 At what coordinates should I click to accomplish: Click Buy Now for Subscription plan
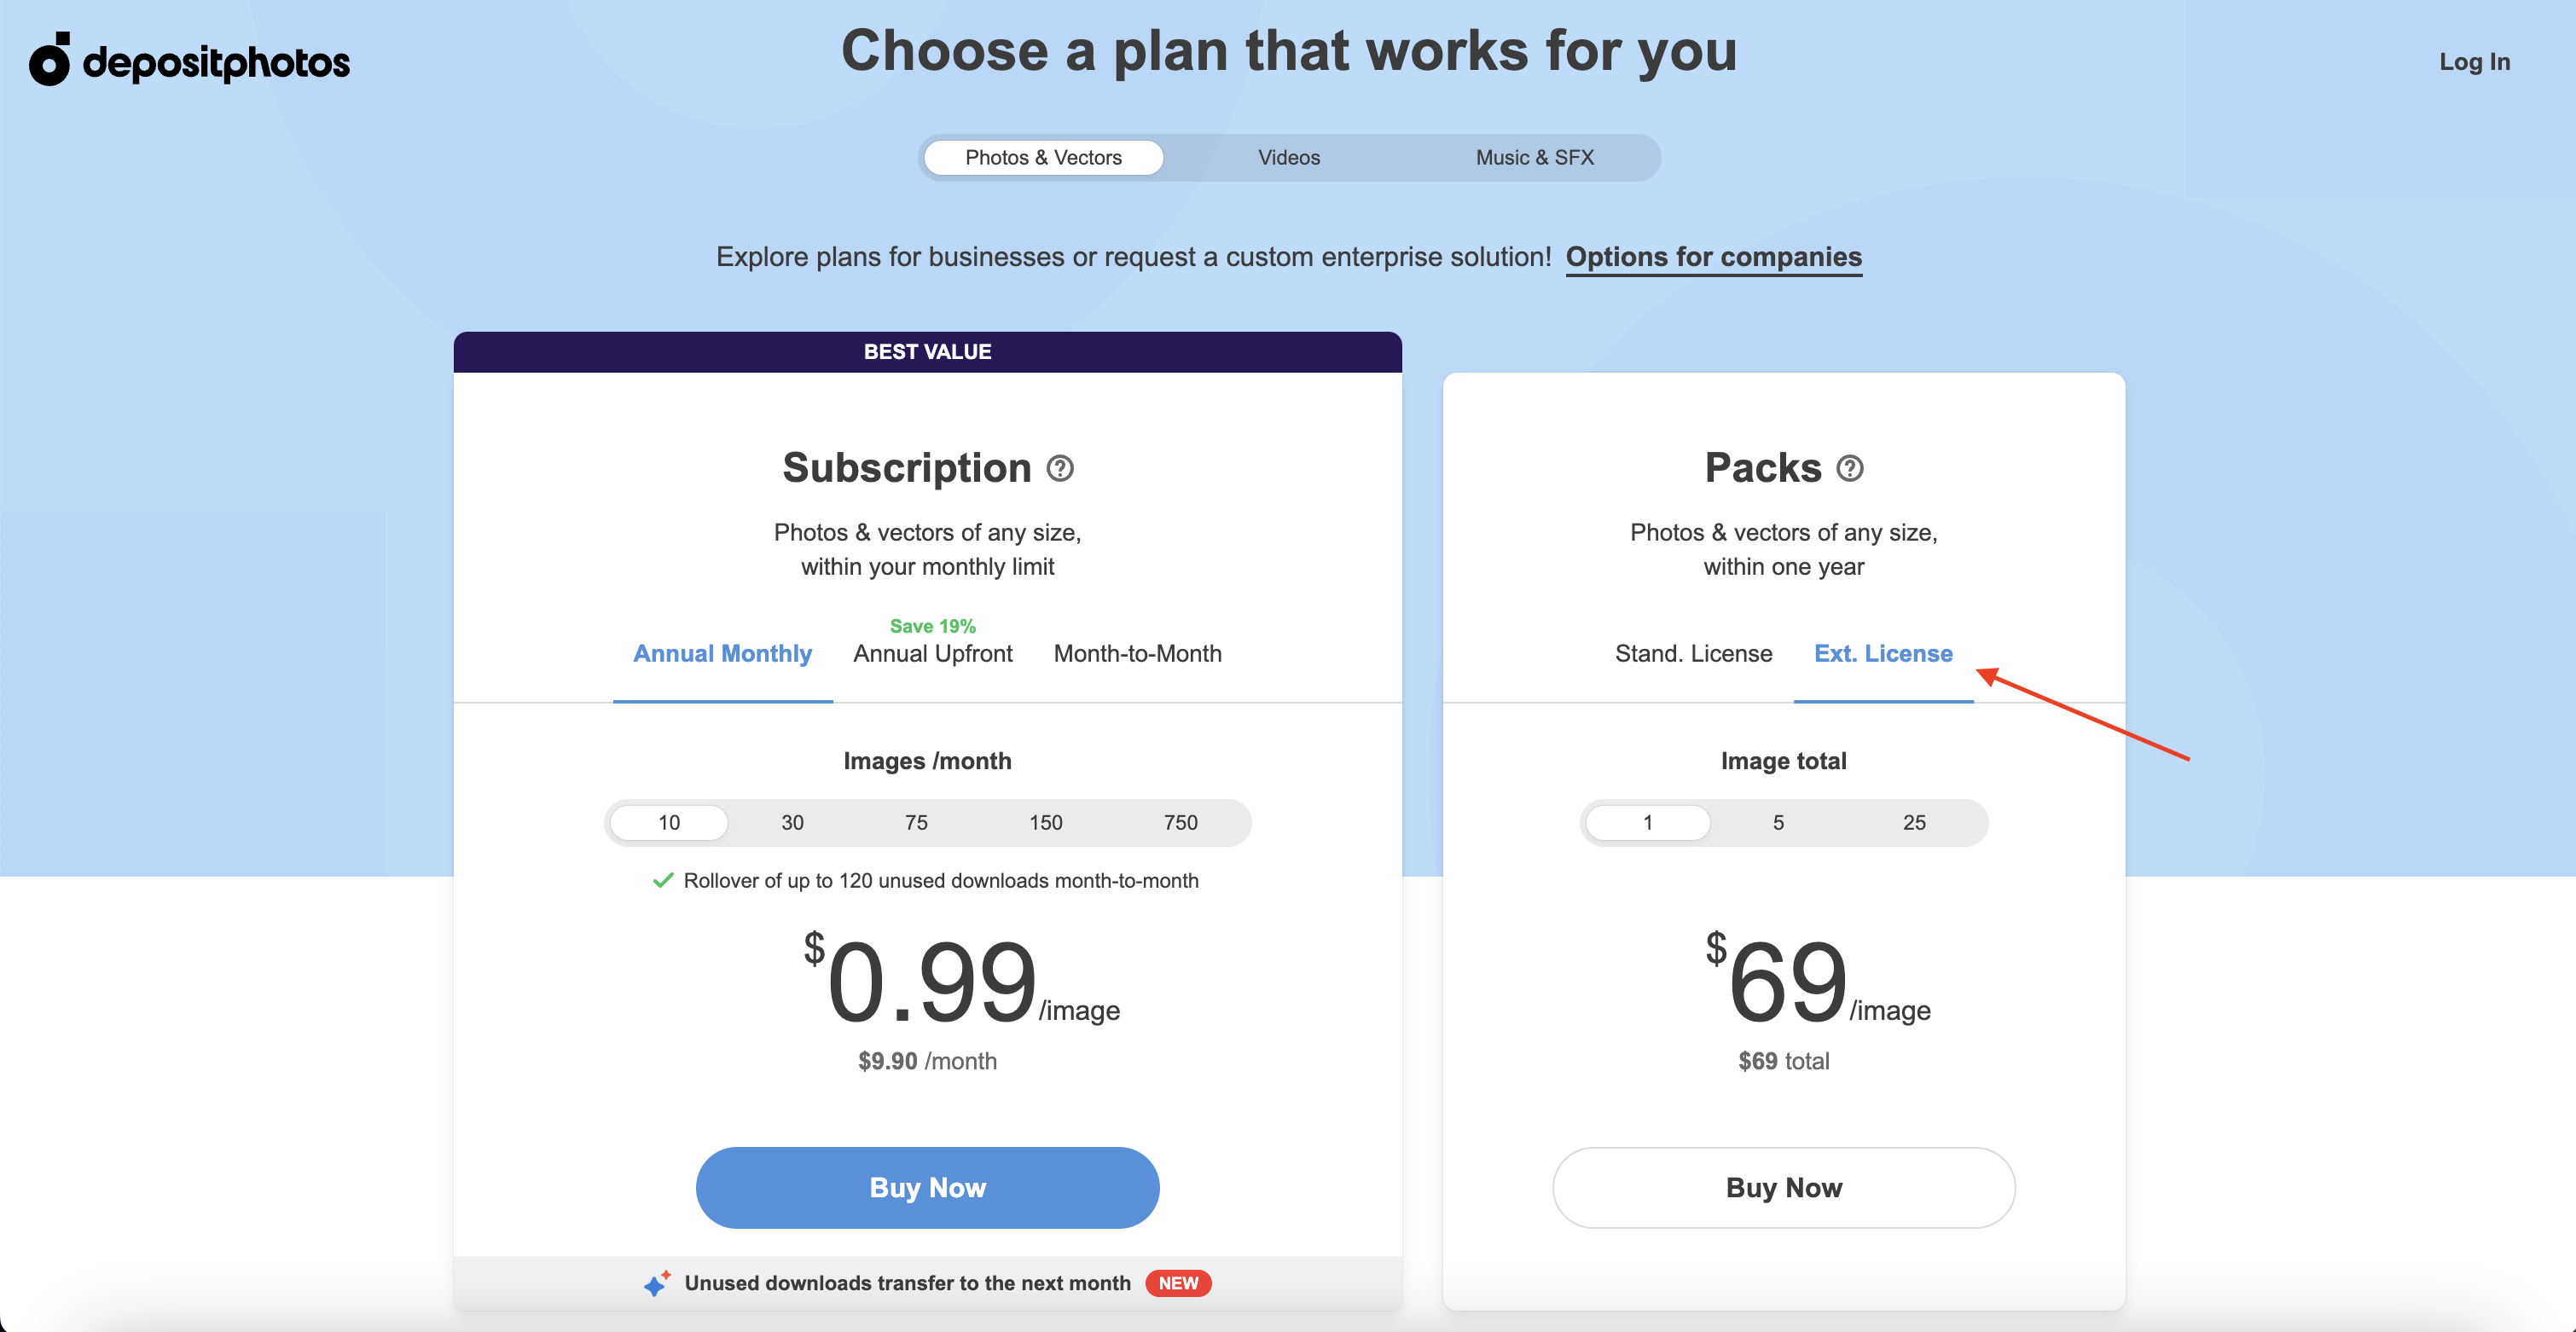928,1188
